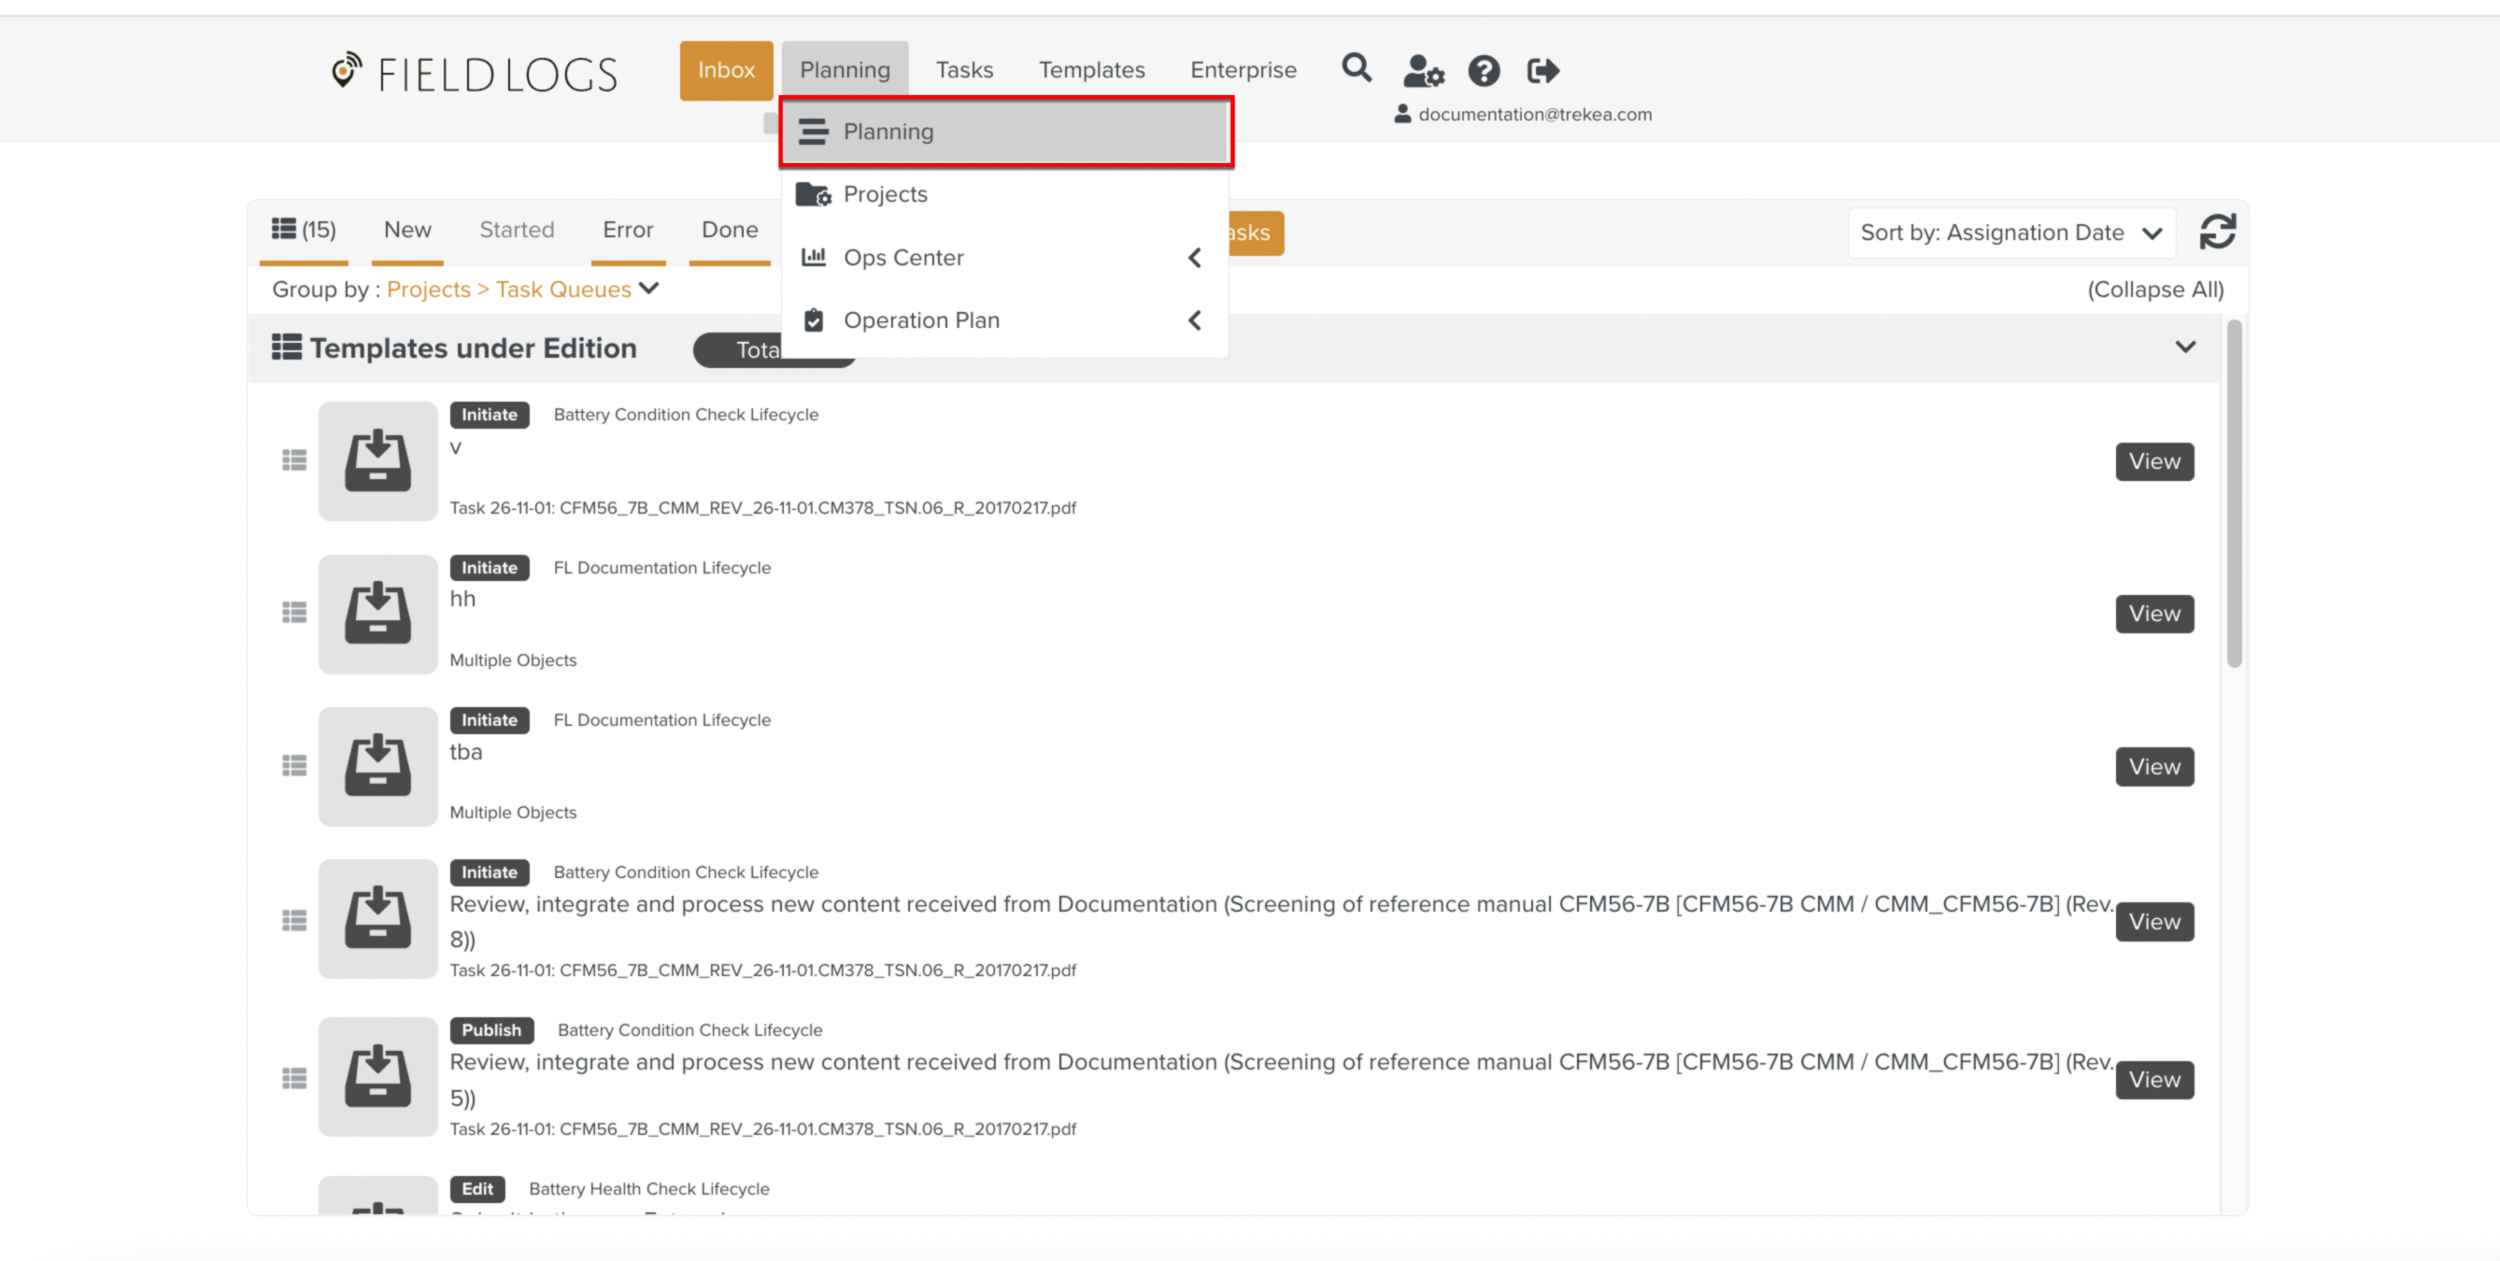Open user settings icon in header
The width and height of the screenshot is (2500, 1261).
pos(1422,71)
